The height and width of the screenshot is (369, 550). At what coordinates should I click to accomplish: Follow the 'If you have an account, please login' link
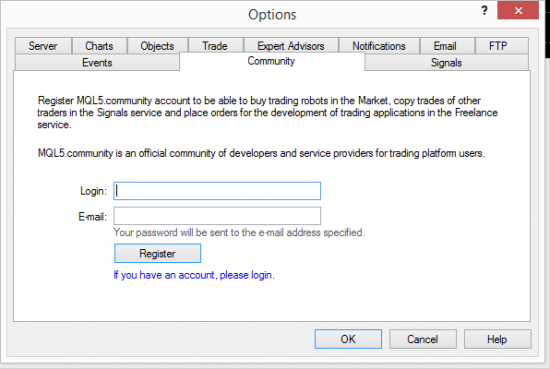(194, 275)
